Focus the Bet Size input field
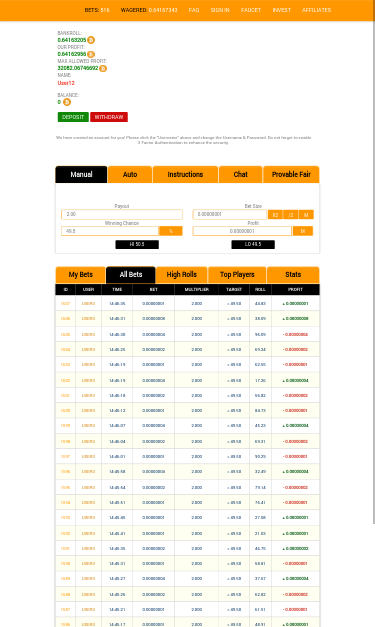The image size is (375, 627). [229, 214]
